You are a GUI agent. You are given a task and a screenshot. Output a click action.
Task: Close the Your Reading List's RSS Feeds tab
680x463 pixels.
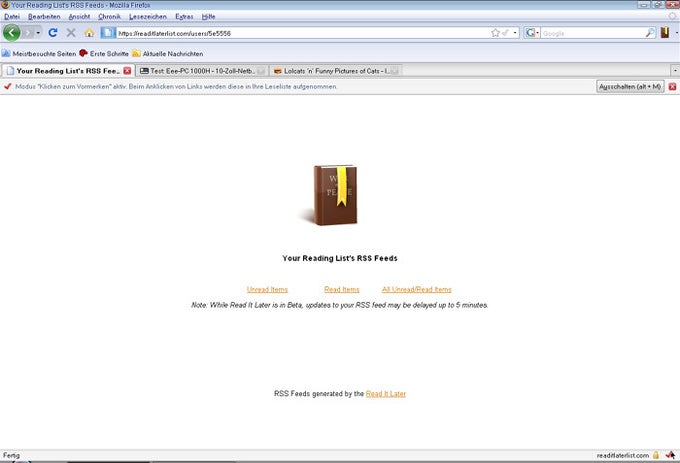[127, 71]
